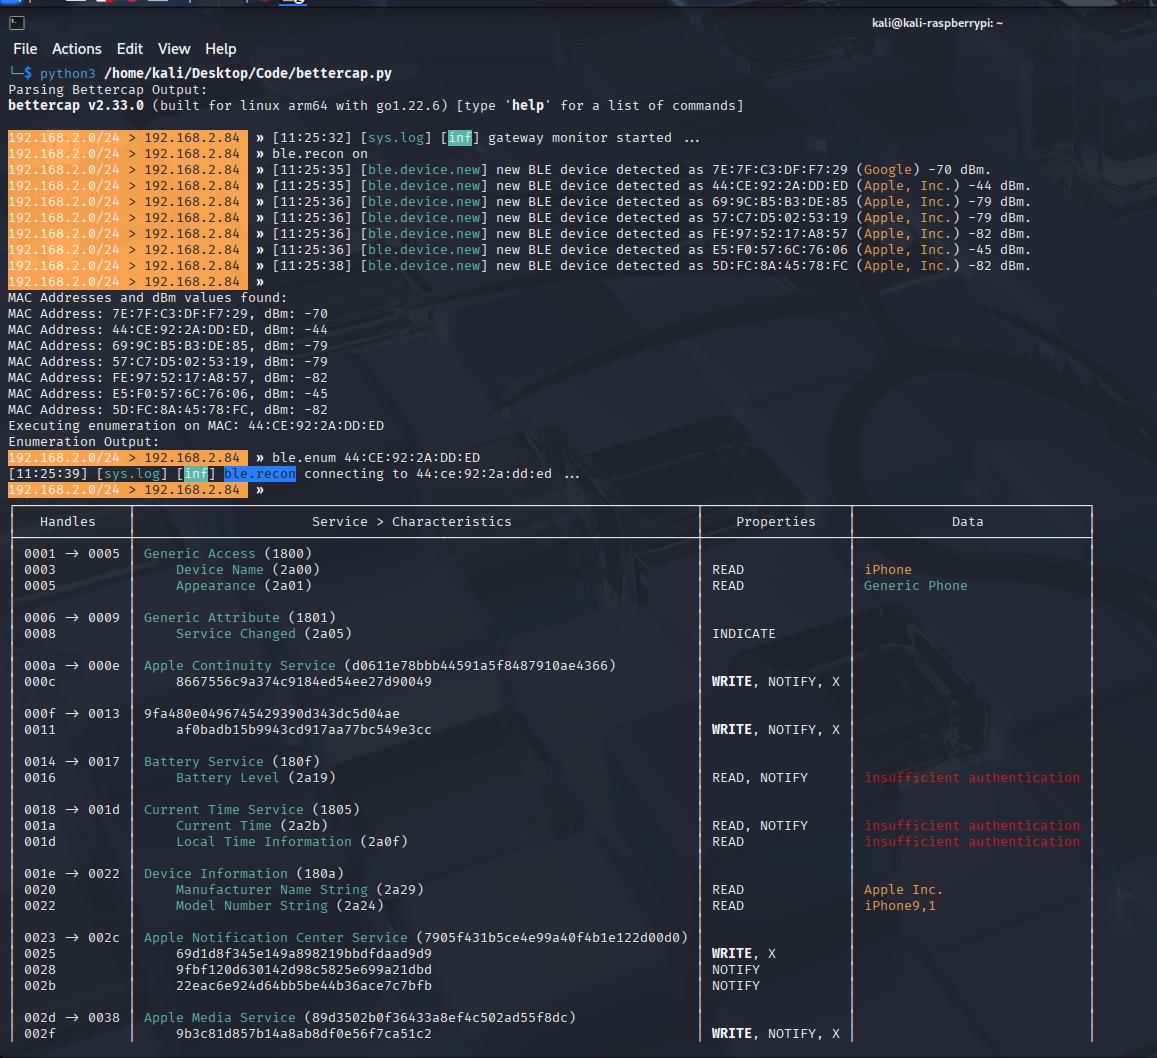Viewport: 1157px width, 1058px height.
Task: Click handle range '0023 → 002c'
Action: pos(72,938)
